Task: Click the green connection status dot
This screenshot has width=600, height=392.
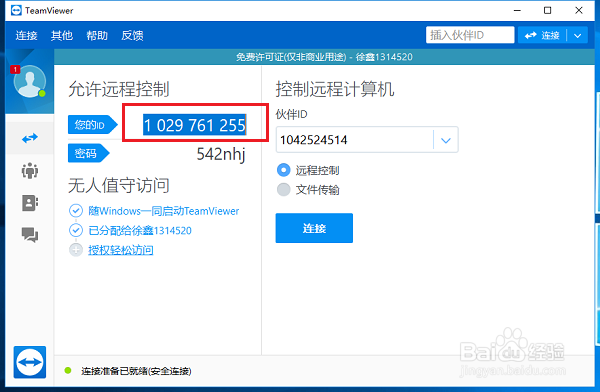Action: tap(68, 370)
